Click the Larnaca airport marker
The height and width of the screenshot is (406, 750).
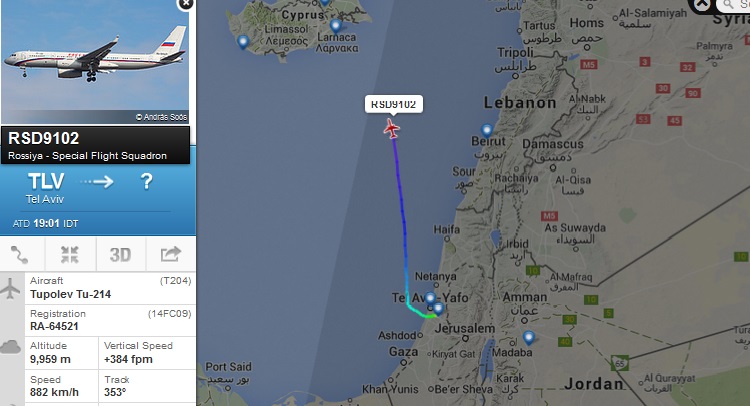(336, 25)
